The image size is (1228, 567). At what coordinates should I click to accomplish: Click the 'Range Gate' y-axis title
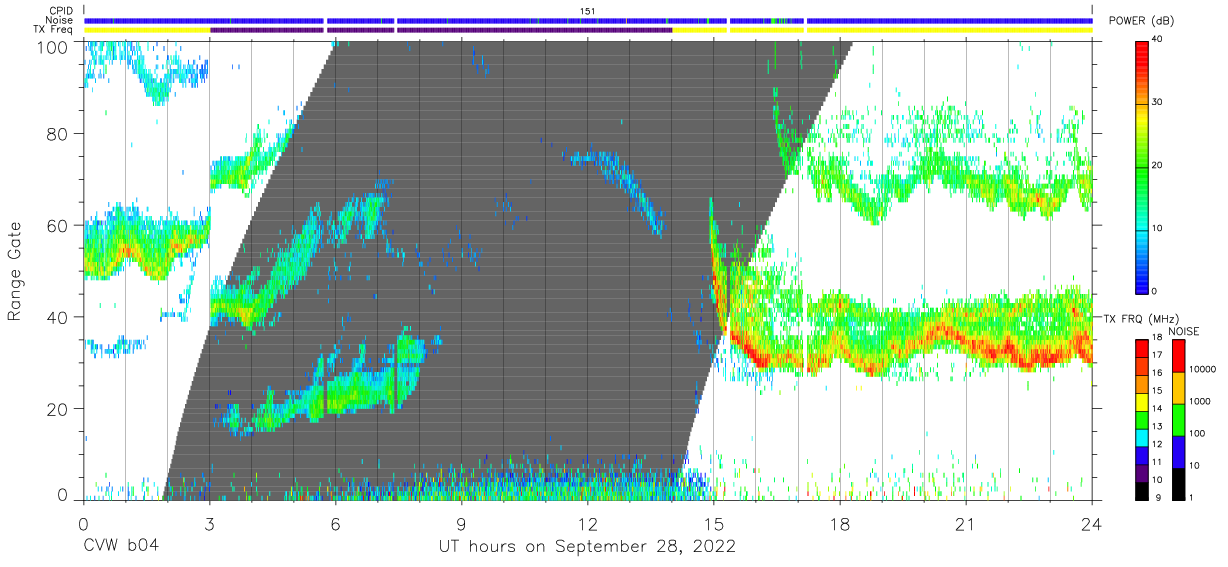tap(15, 270)
